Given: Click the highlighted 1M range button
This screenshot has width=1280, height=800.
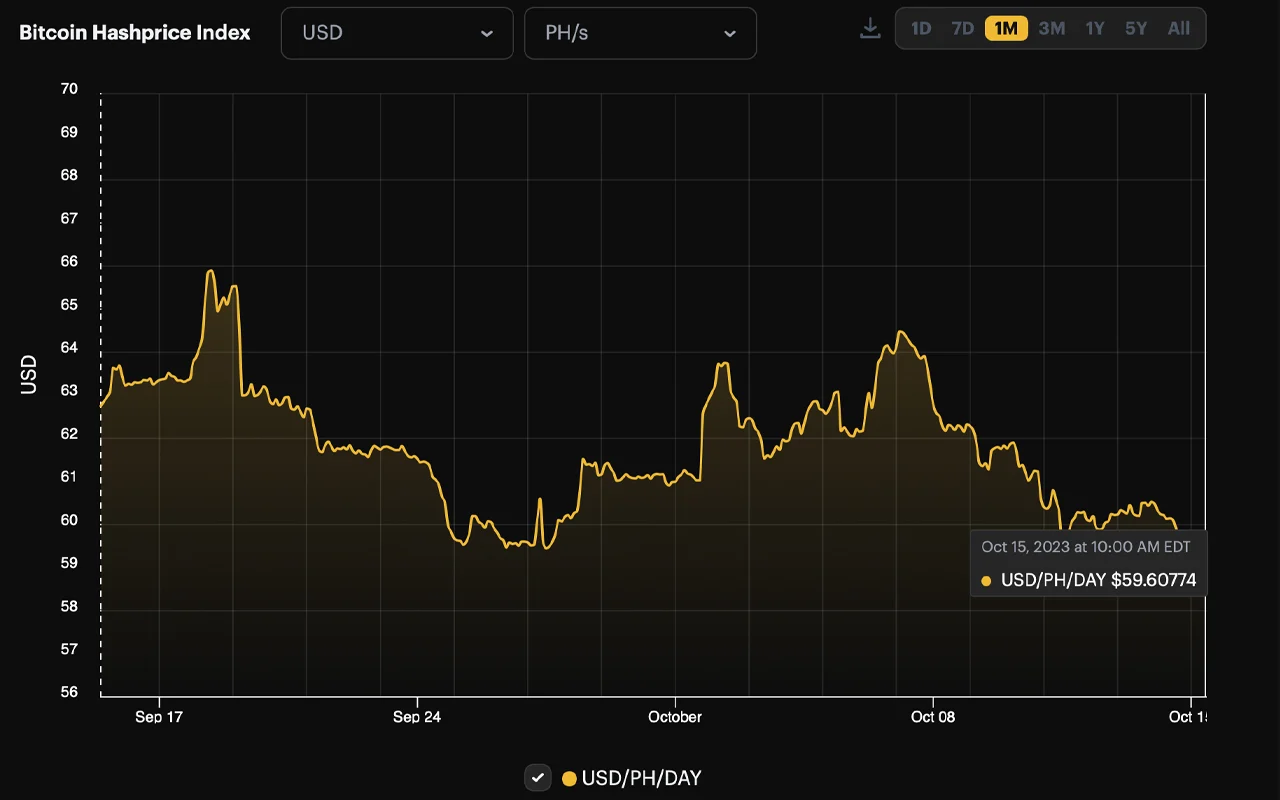Looking at the screenshot, I should (x=1006, y=29).
